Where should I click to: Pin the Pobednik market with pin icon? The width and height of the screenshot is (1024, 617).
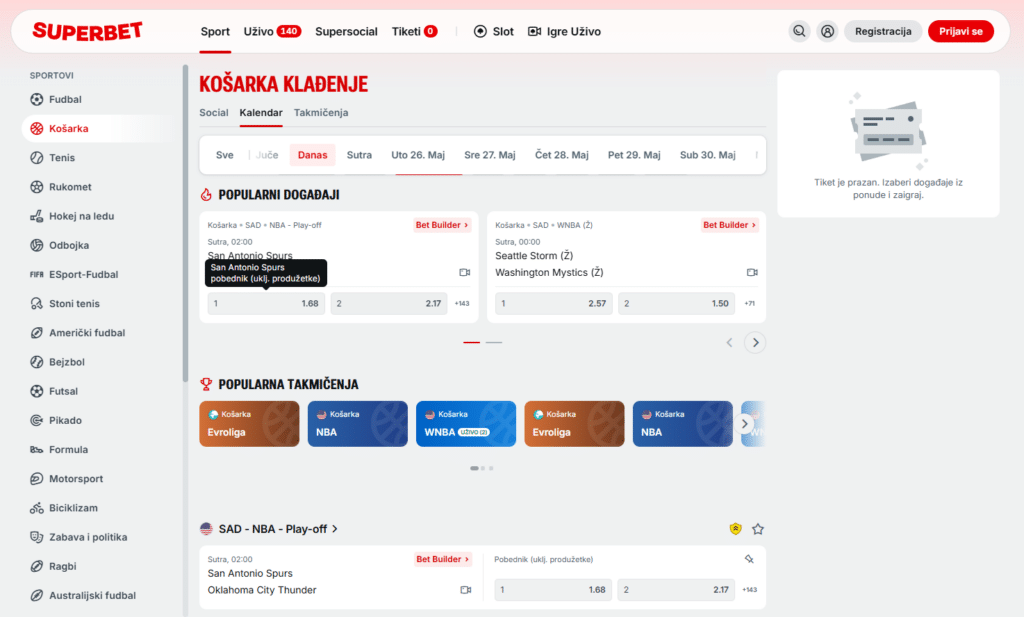[x=749, y=559]
